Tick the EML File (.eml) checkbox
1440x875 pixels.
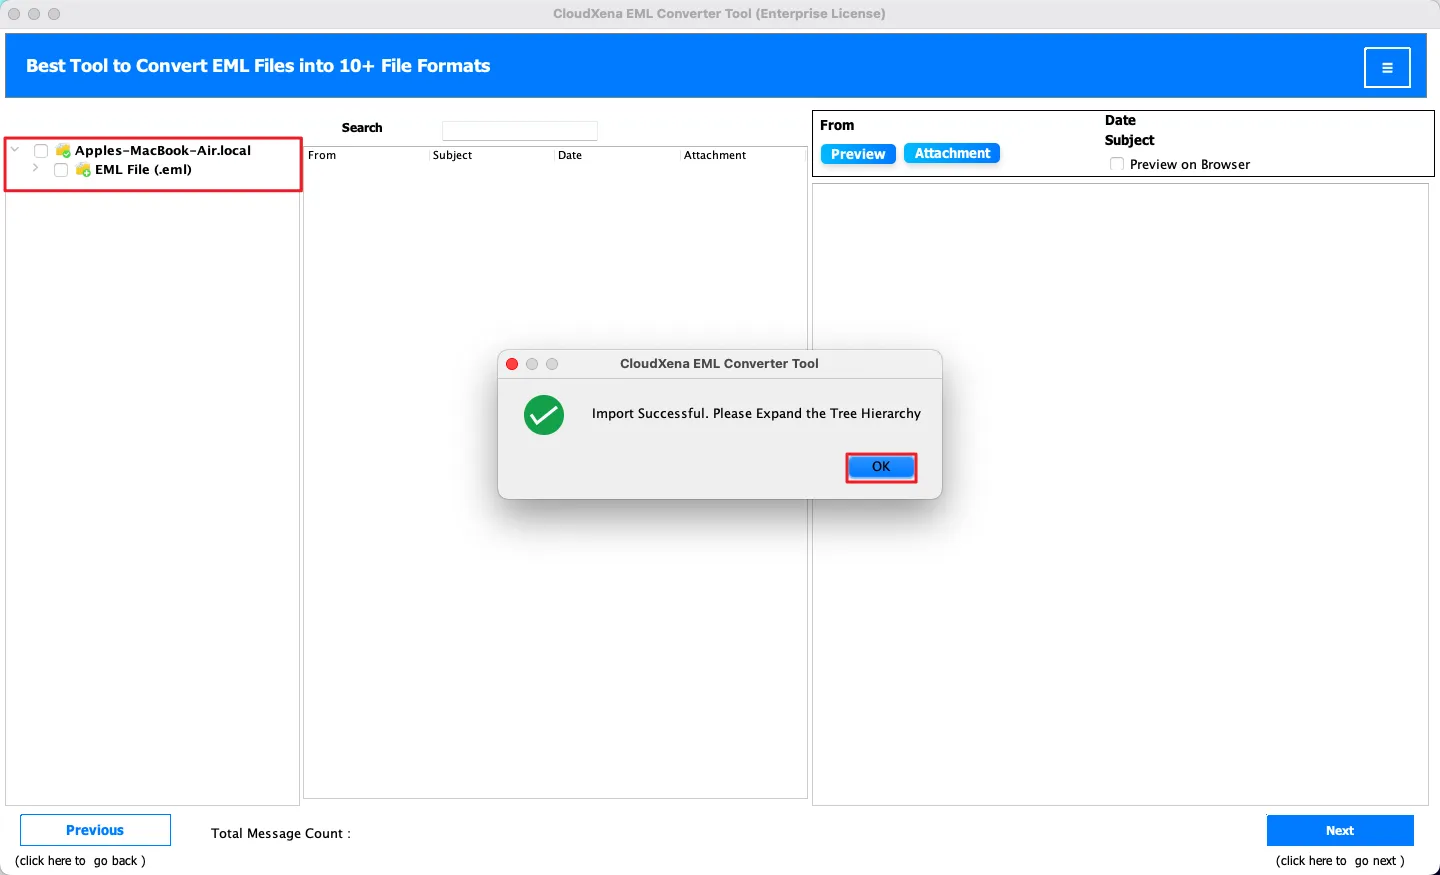coord(61,170)
